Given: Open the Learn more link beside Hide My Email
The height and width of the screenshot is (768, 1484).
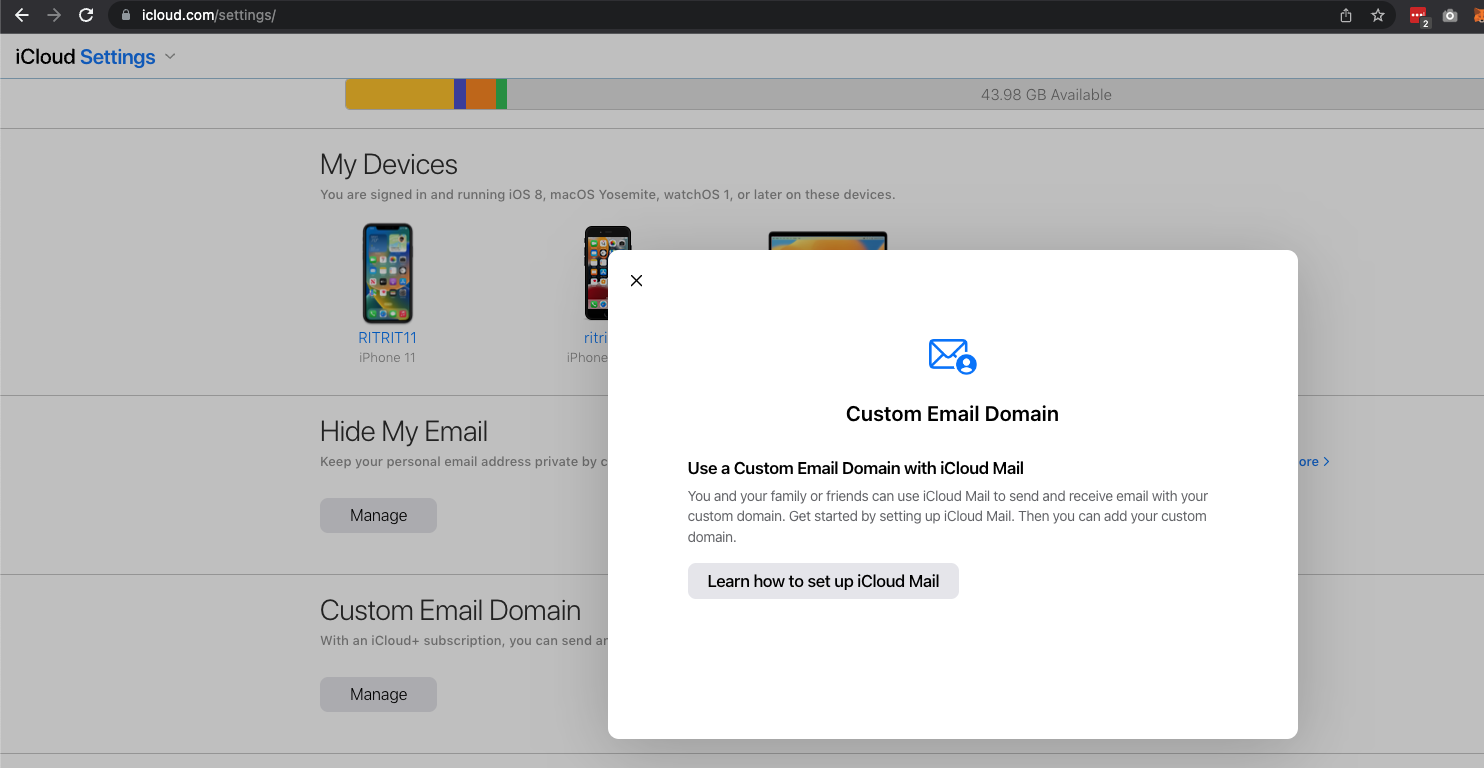Looking at the screenshot, I should click(x=1313, y=462).
